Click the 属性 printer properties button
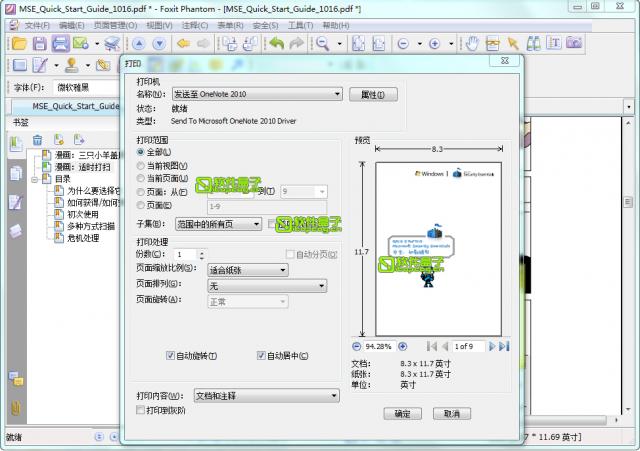Image resolution: width=640 pixels, height=451 pixels. pyautogui.click(x=373, y=94)
